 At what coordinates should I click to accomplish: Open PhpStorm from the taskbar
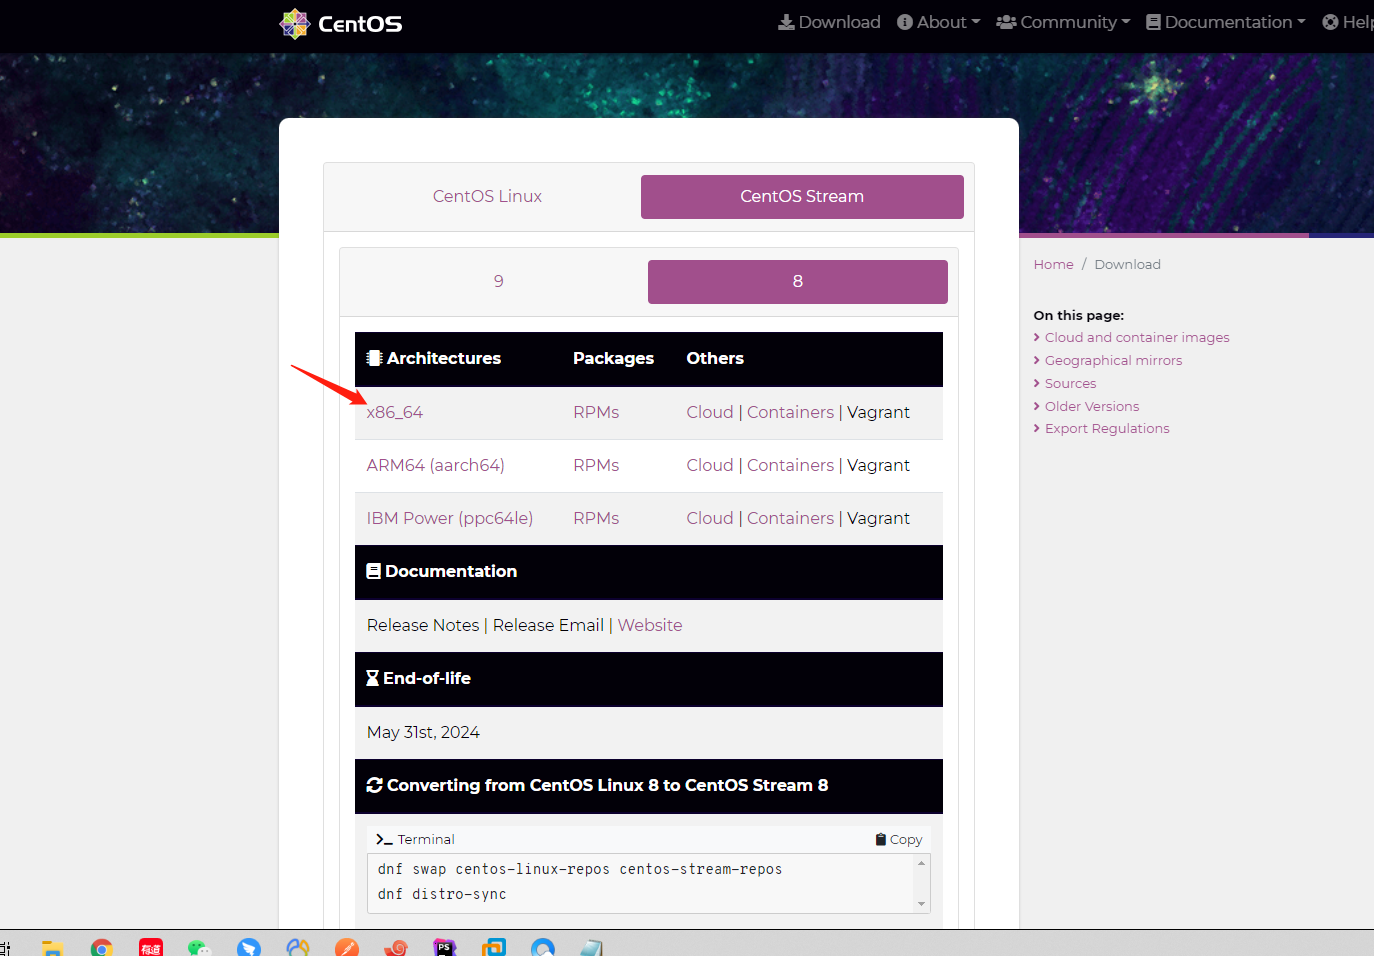pyautogui.click(x=445, y=947)
